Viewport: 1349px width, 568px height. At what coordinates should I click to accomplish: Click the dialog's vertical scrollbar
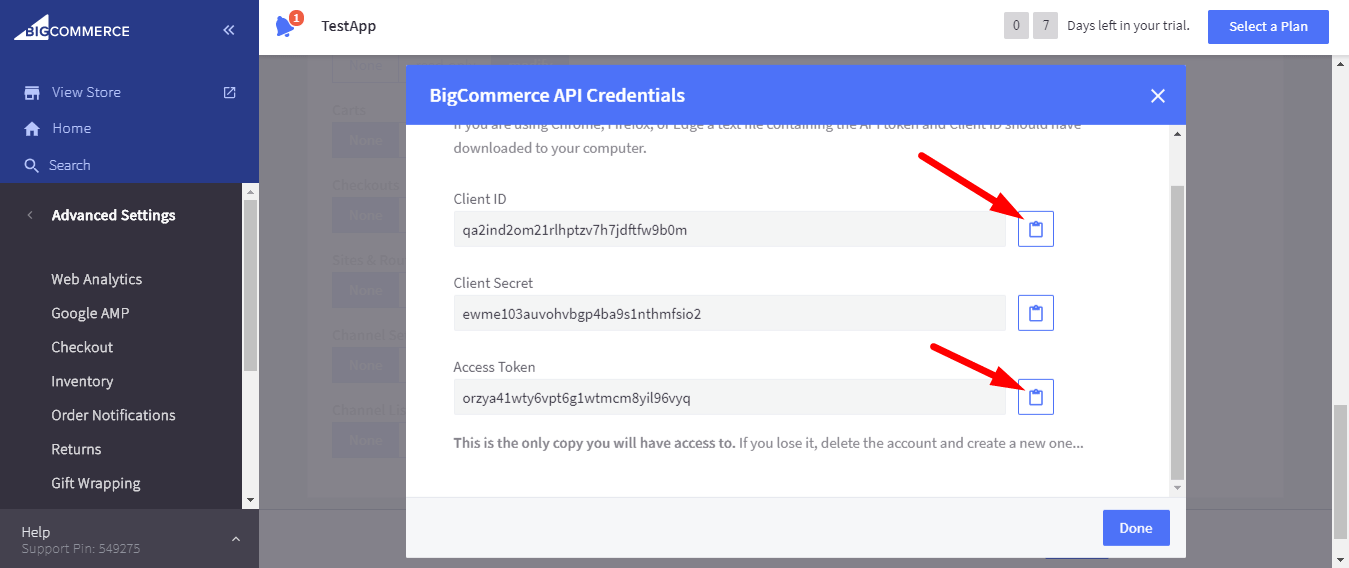point(1177,330)
